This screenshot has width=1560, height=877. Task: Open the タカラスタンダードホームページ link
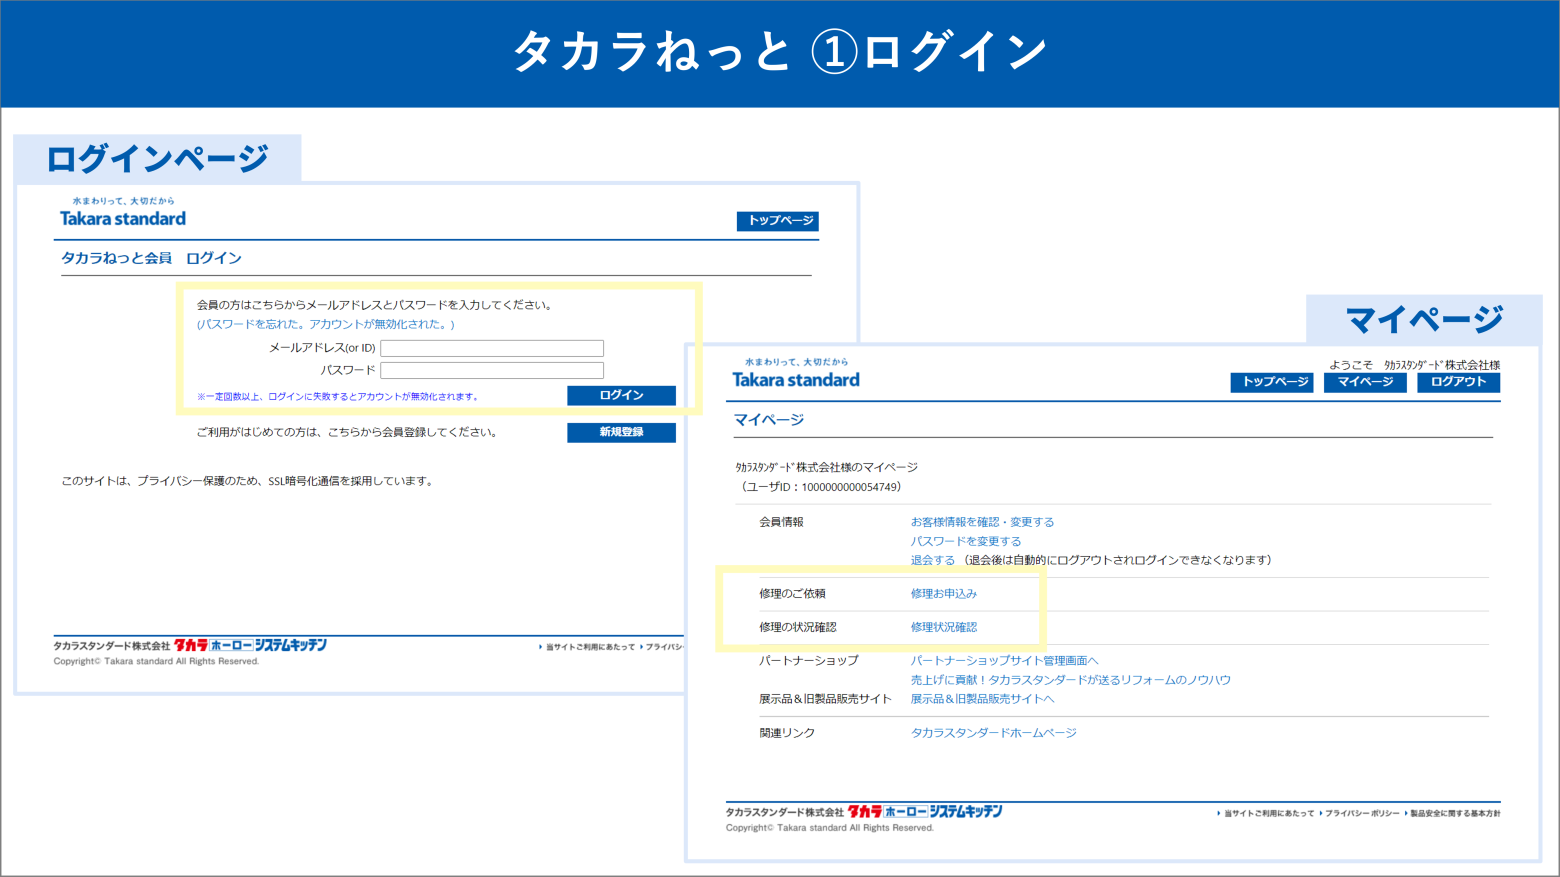pos(993,733)
